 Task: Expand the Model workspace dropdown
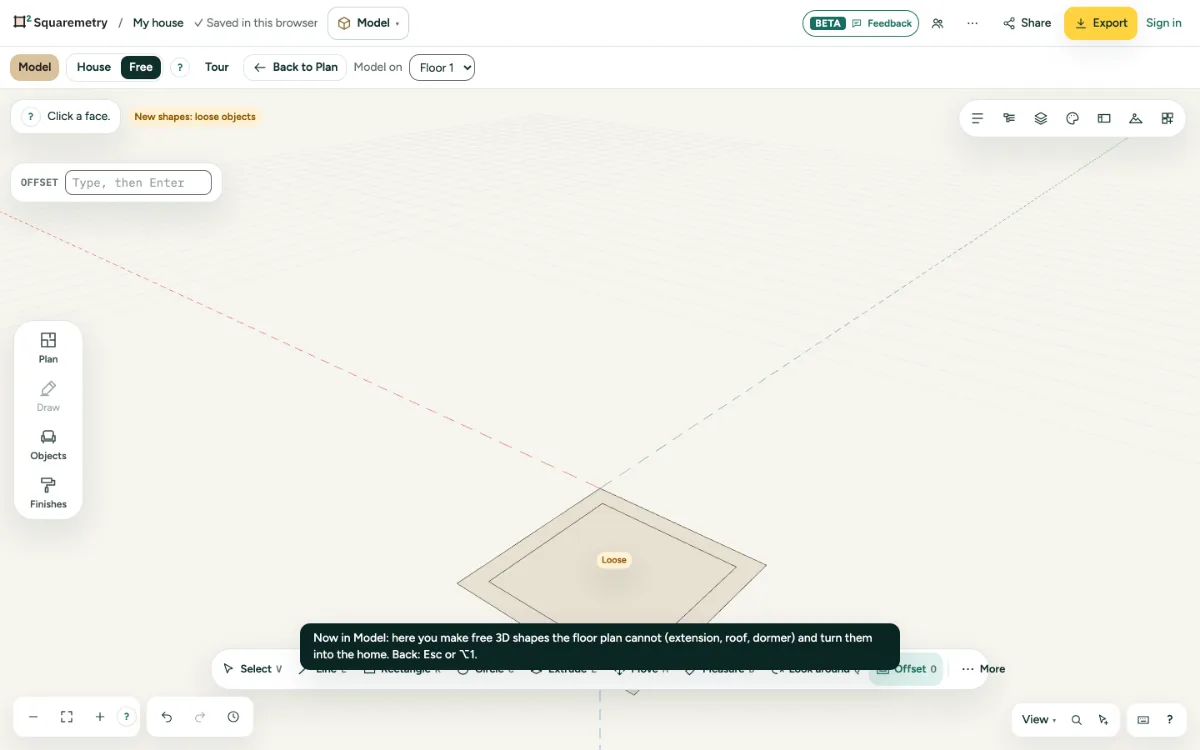[368, 23]
